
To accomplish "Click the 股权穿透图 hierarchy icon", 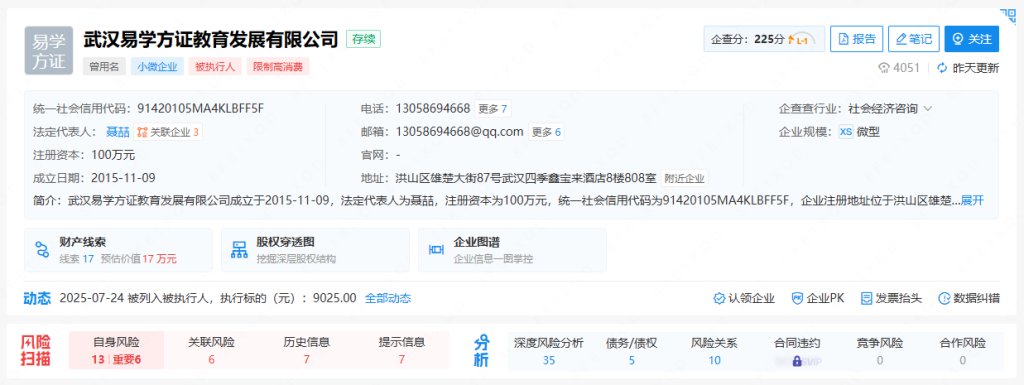I will click(x=240, y=250).
